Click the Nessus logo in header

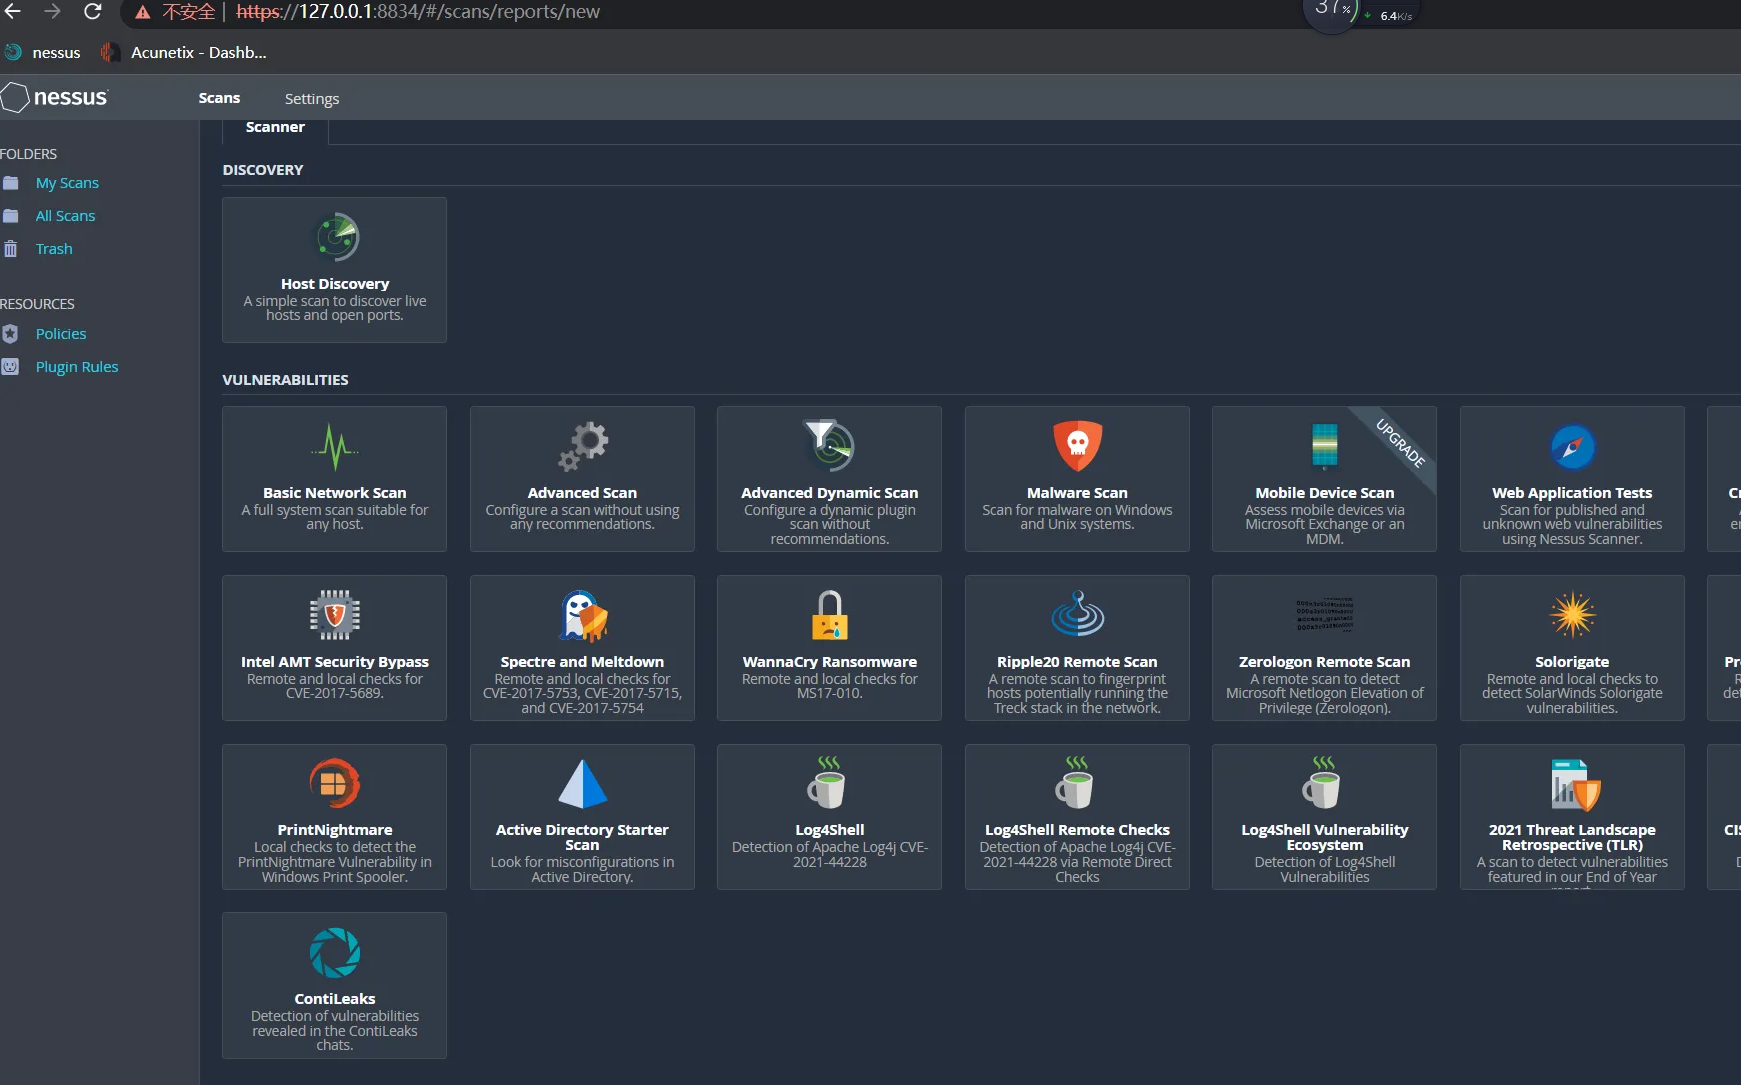[x=55, y=97]
